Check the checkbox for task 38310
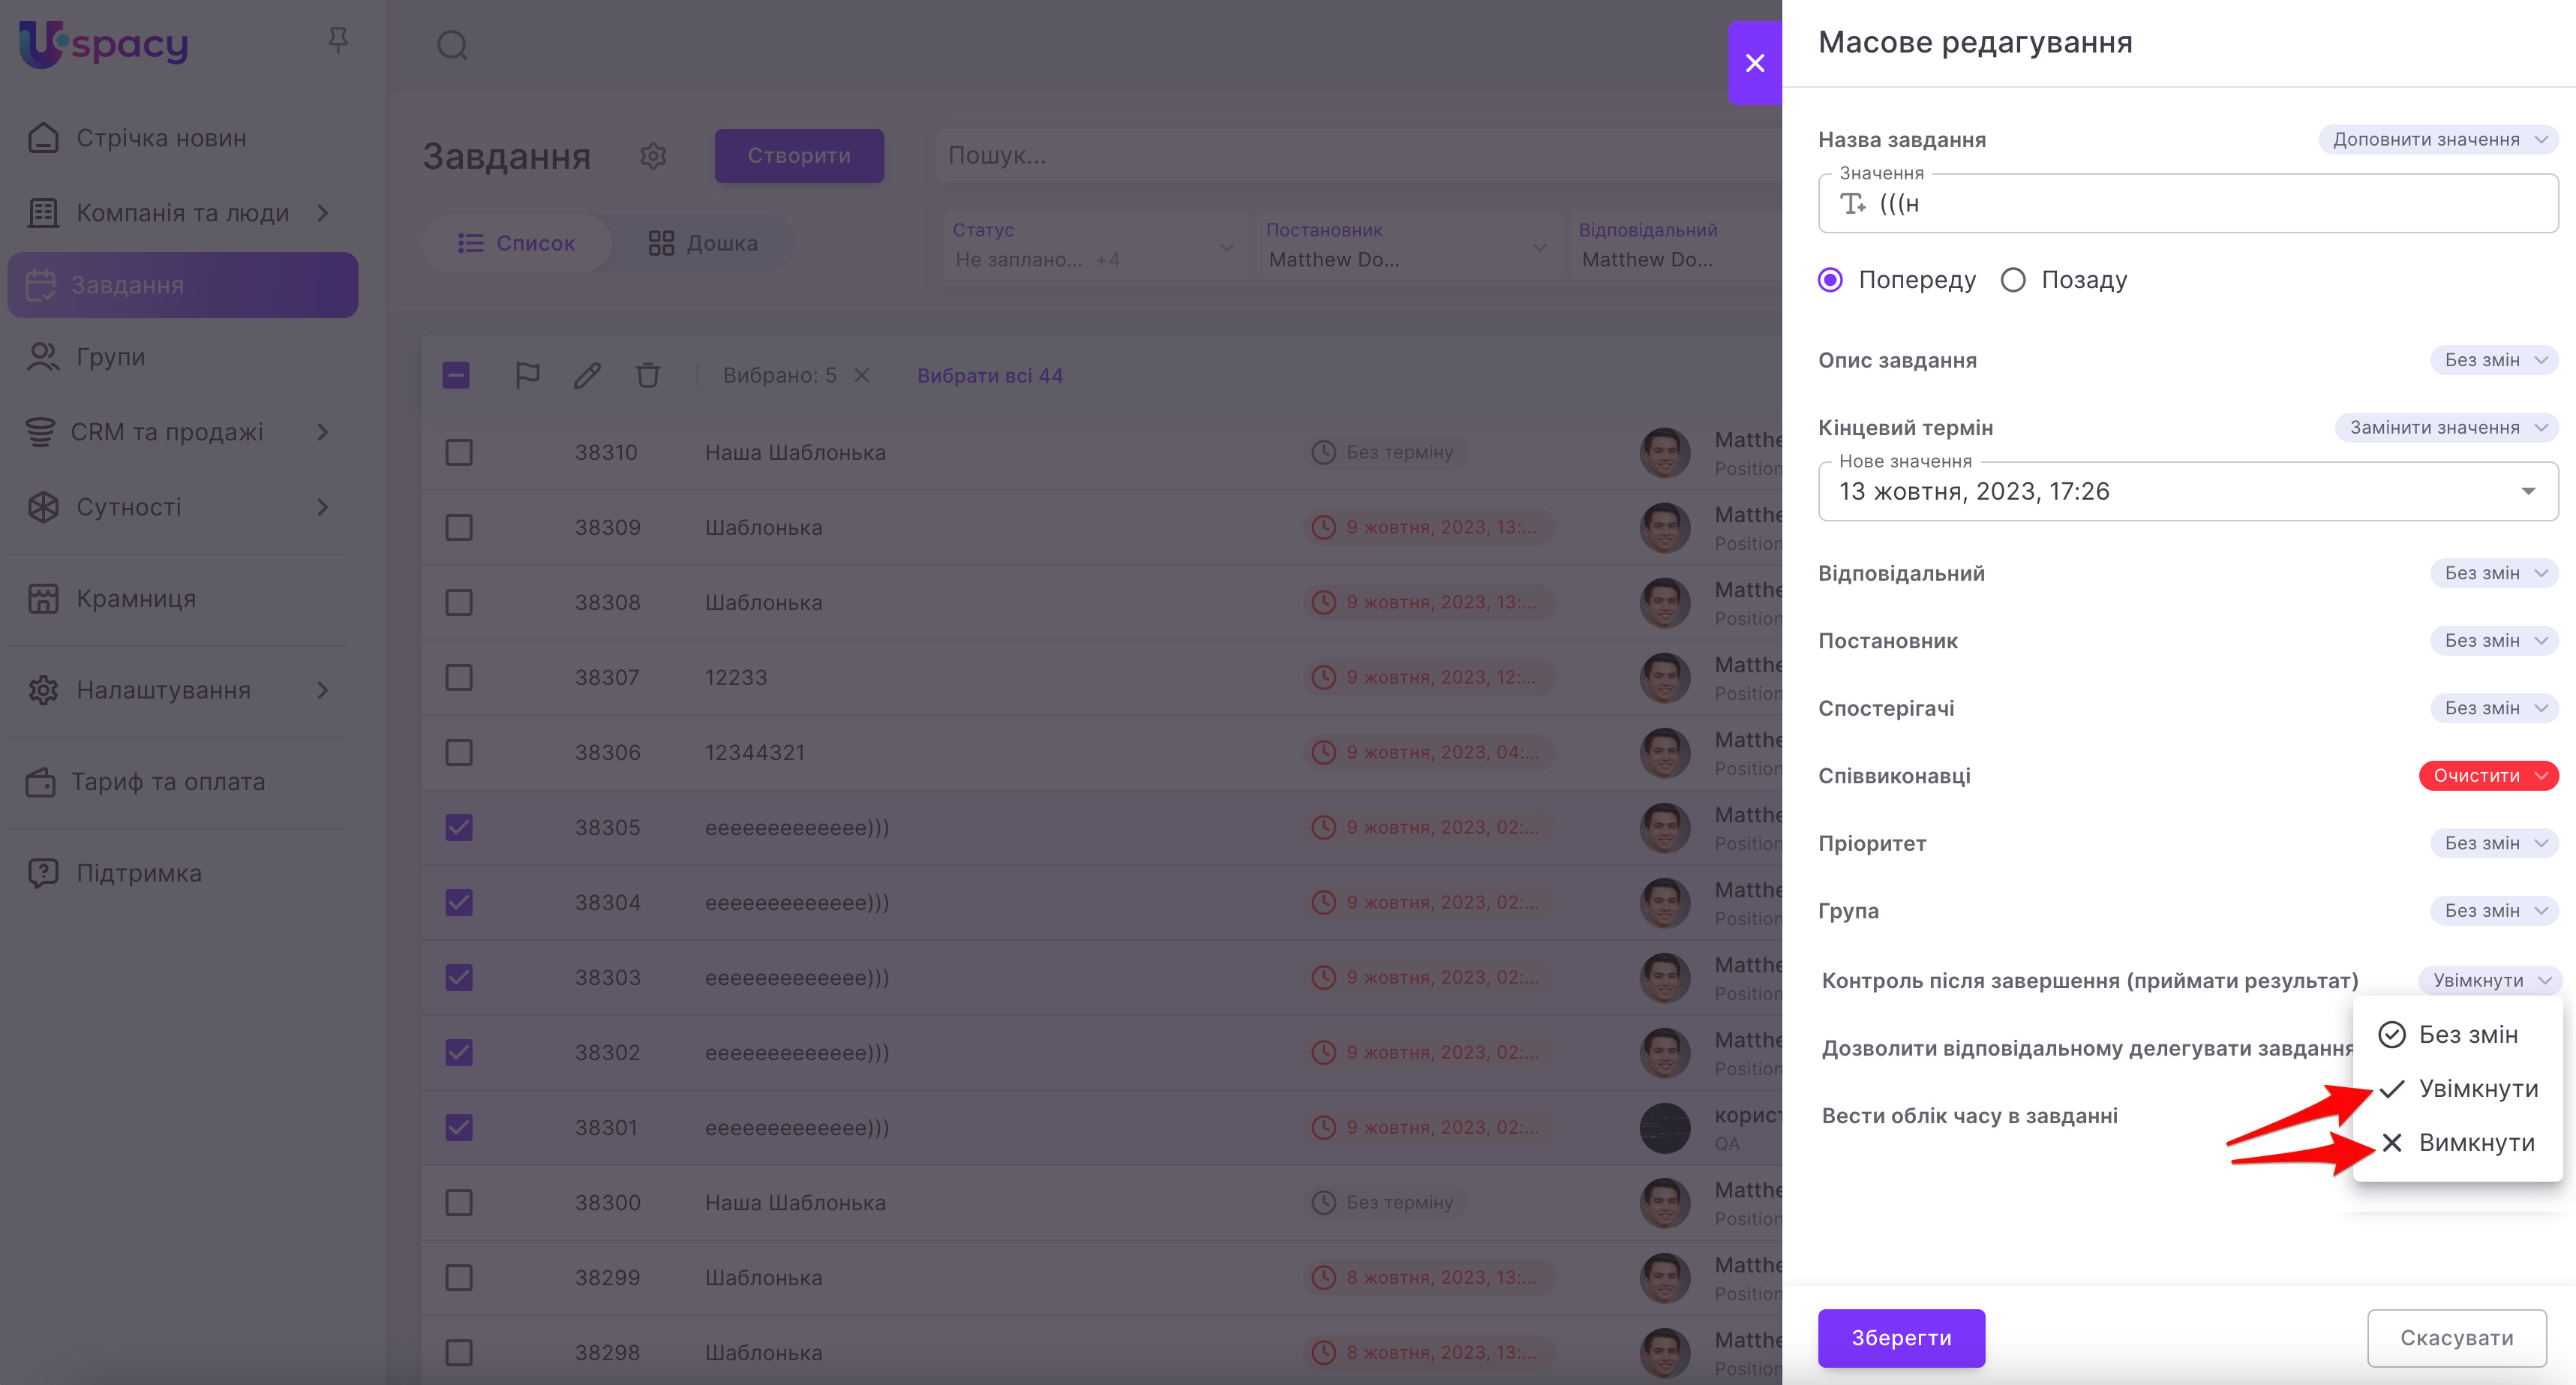 tap(459, 452)
